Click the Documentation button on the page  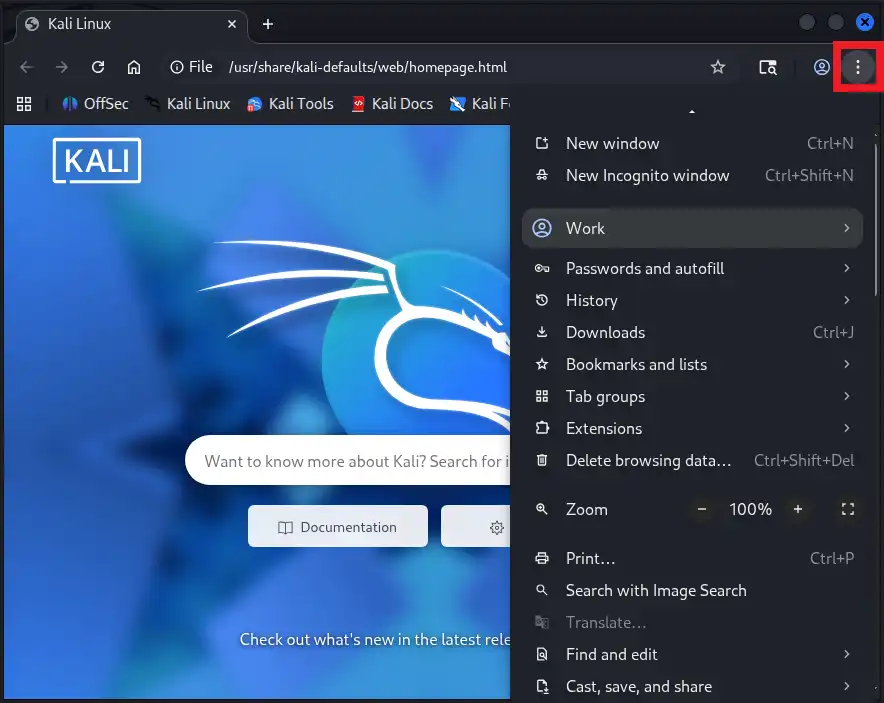coord(337,526)
